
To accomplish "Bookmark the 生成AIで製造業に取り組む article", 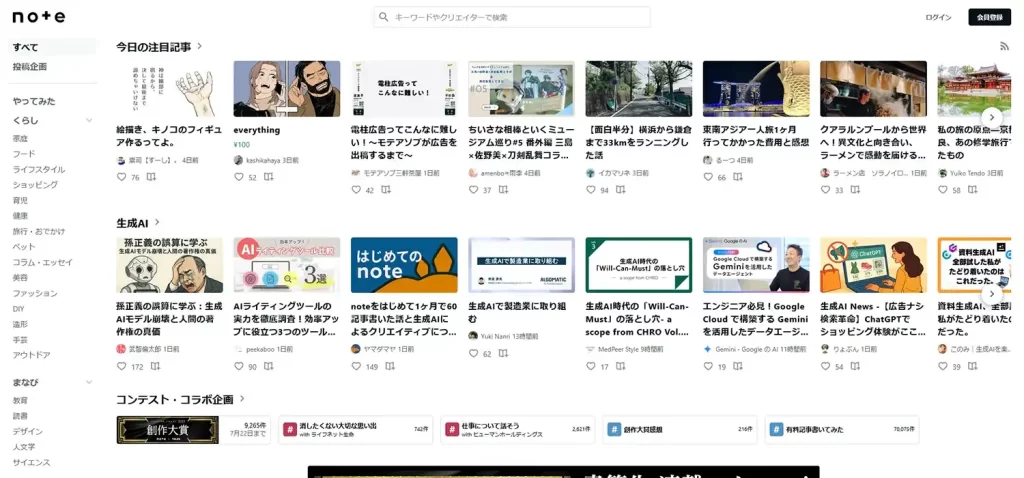I will pyautogui.click(x=503, y=354).
